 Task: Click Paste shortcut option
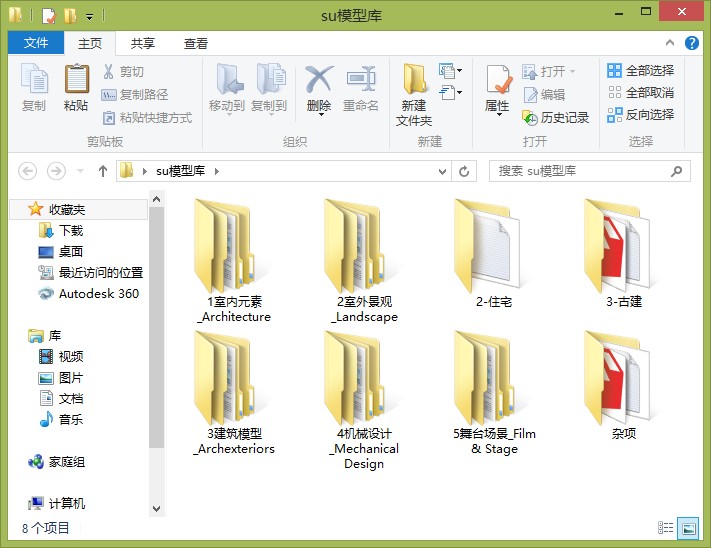(x=147, y=118)
